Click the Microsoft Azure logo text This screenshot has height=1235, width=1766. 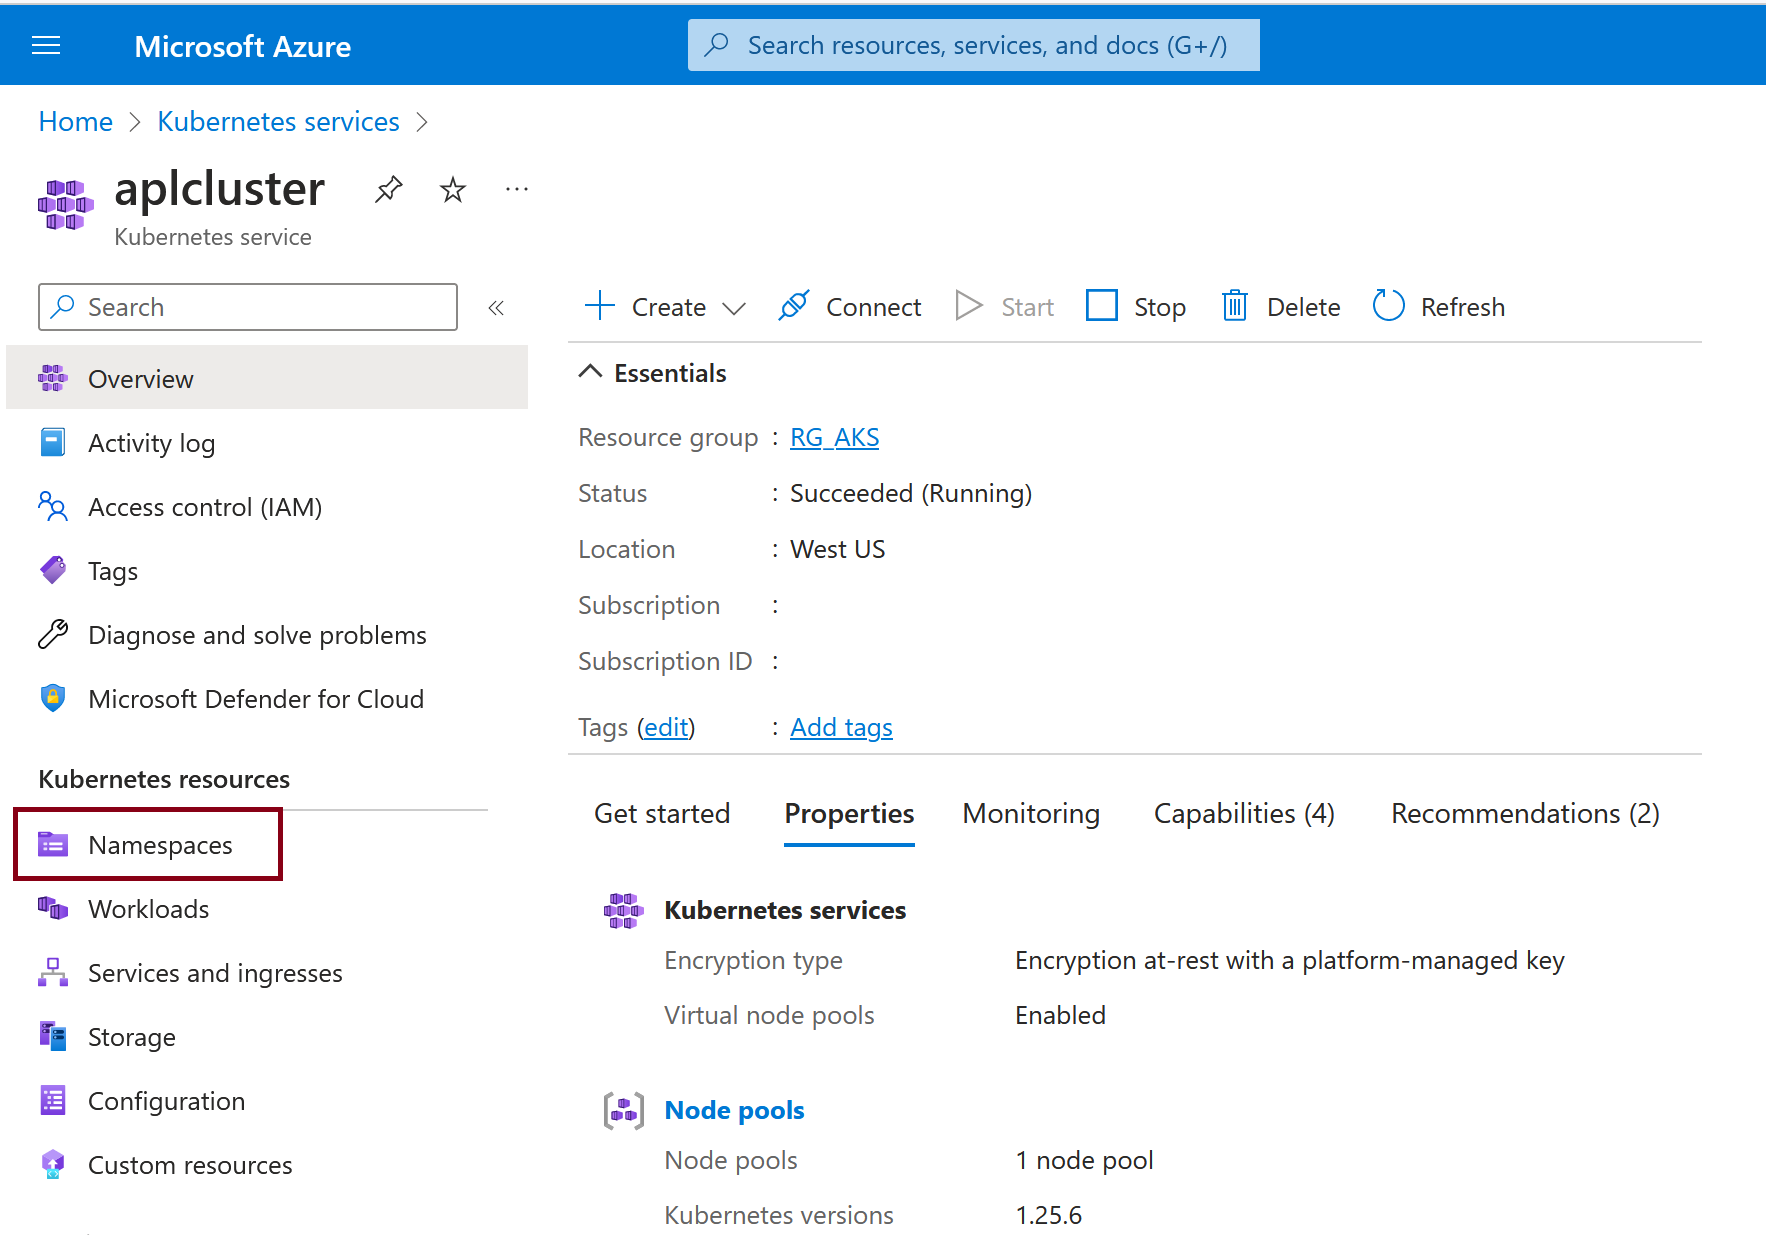242,46
